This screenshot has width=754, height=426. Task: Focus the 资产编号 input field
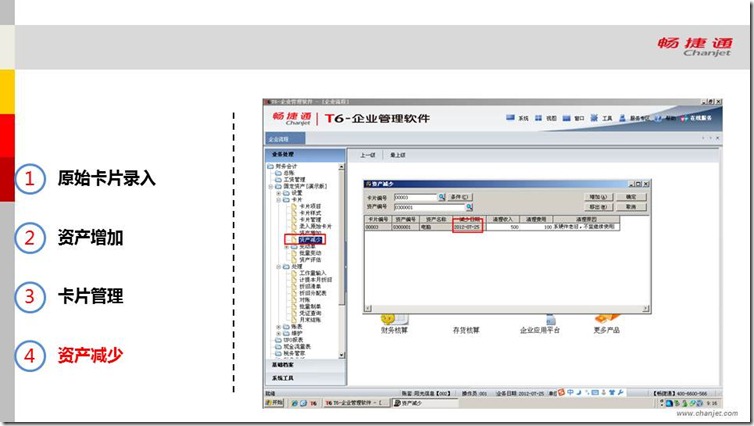pyautogui.click(x=429, y=207)
